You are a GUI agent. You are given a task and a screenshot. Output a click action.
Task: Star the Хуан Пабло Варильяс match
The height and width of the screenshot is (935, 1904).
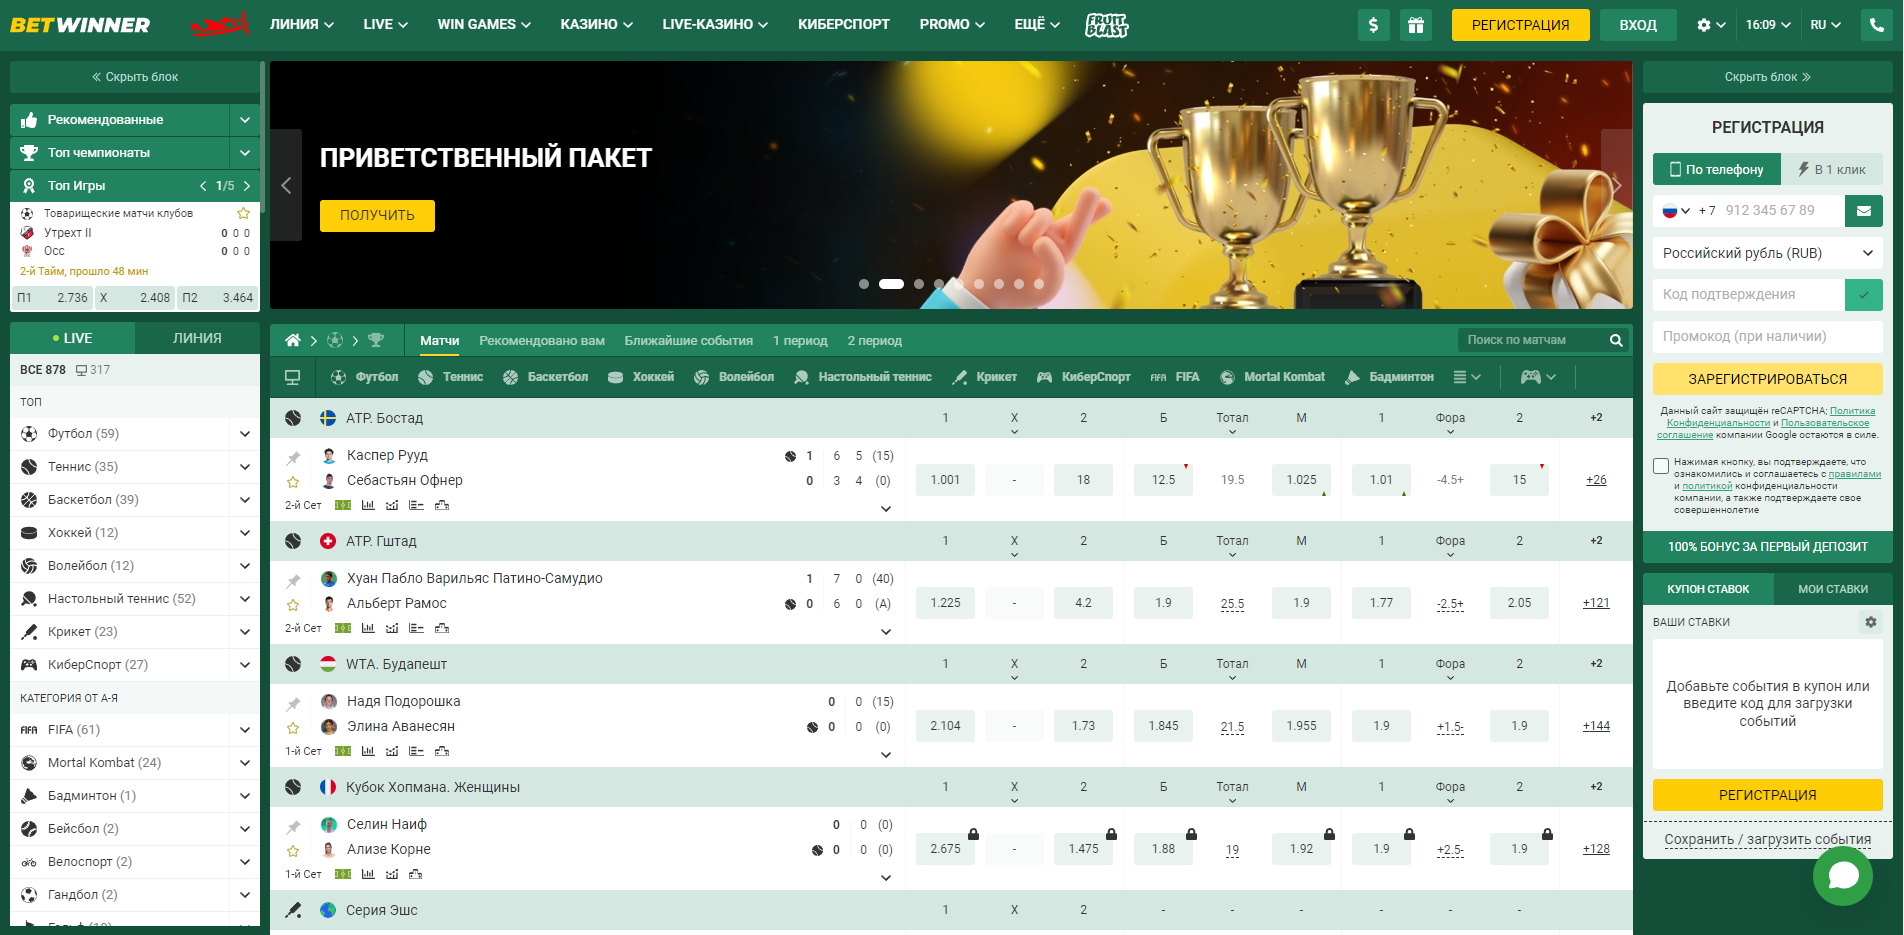(x=293, y=605)
